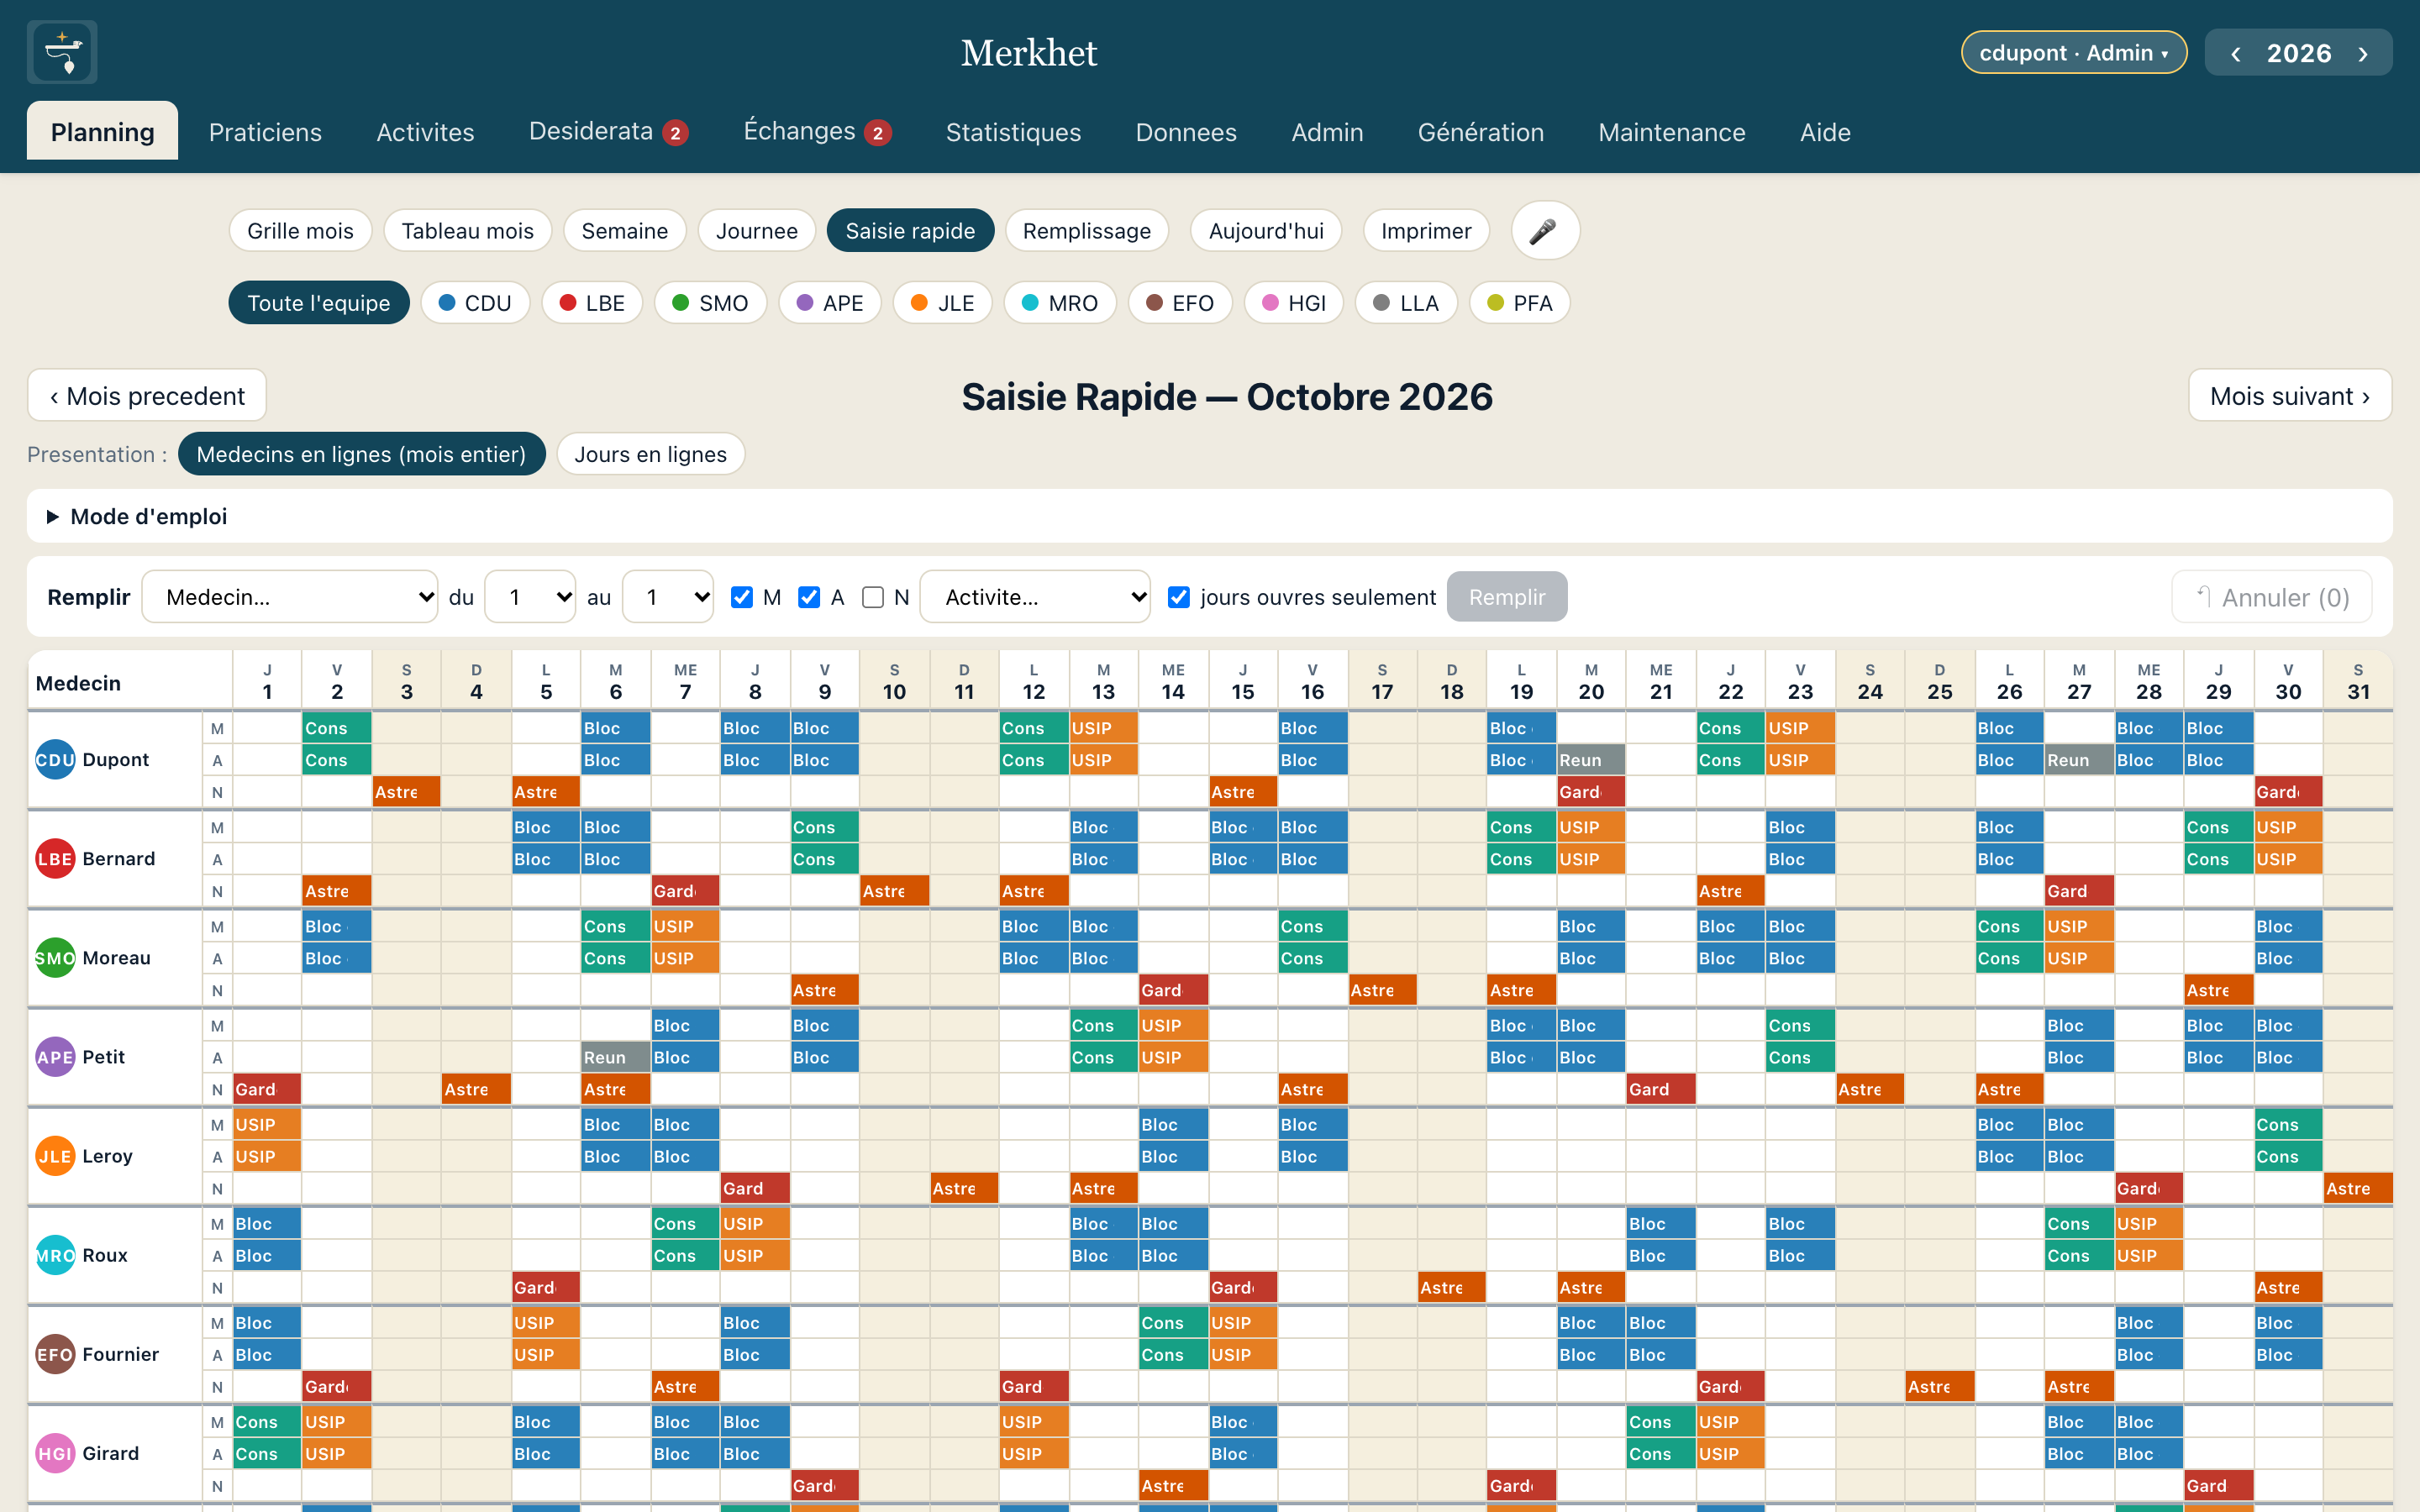This screenshot has width=2420, height=1512.
Task: Enable the N (nuit) checkbox
Action: [x=873, y=597]
